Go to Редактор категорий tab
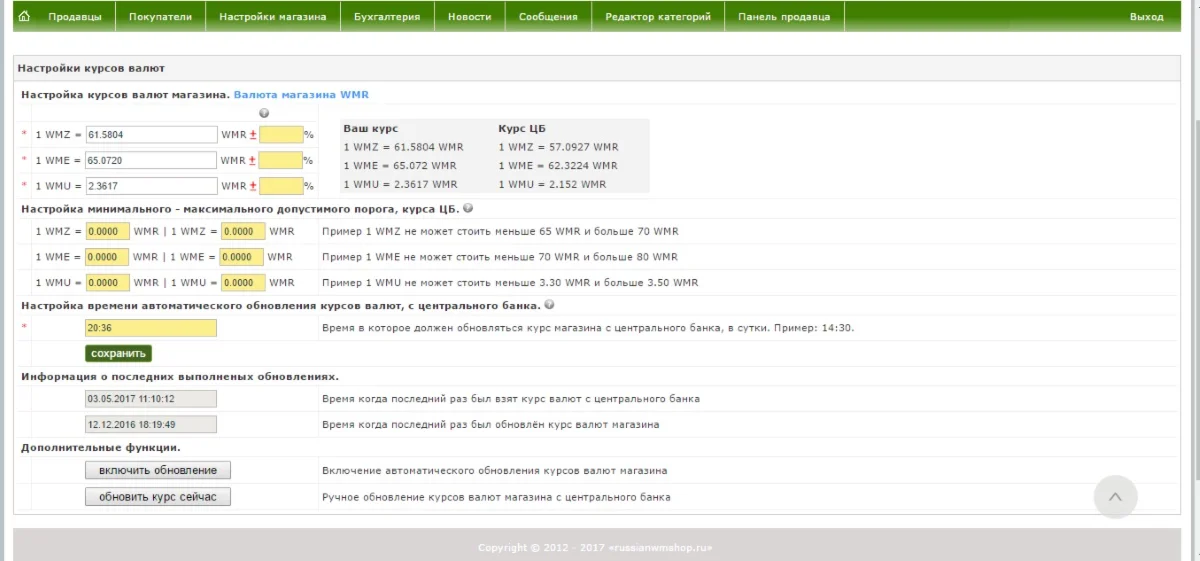1200x561 pixels. tap(657, 17)
